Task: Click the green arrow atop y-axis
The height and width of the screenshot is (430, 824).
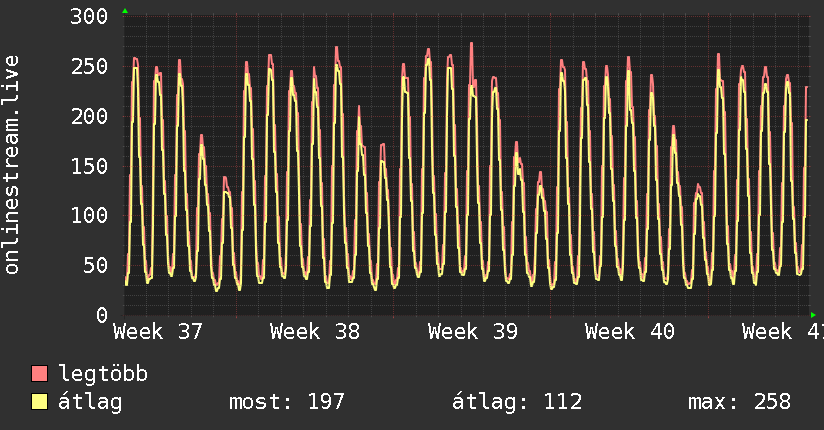Action: point(125,11)
